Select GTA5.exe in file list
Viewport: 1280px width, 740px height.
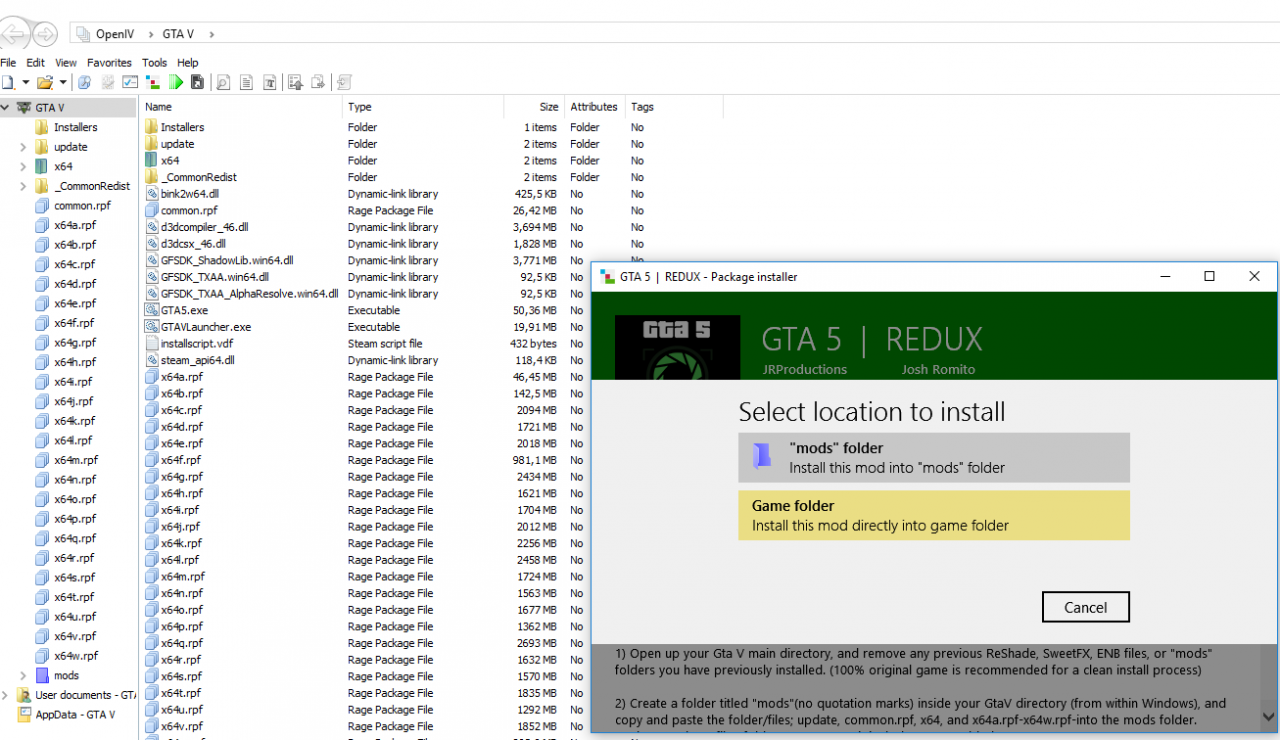[184, 310]
